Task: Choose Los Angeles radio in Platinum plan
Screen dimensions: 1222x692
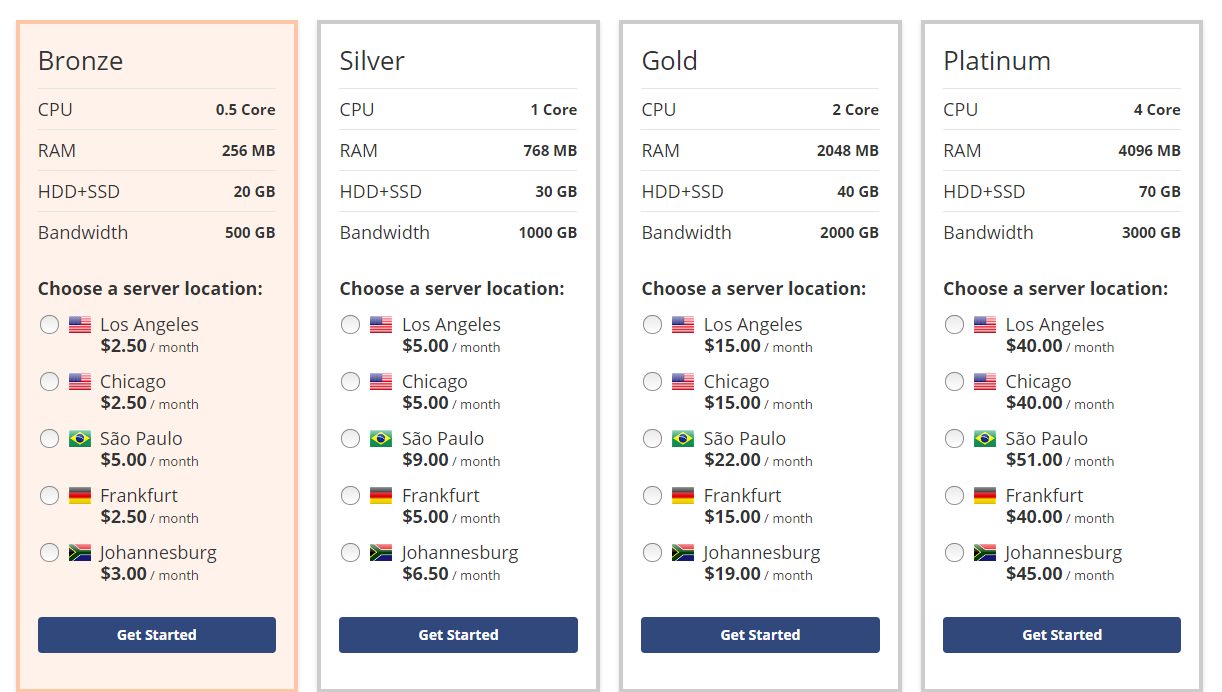Action: (x=954, y=324)
